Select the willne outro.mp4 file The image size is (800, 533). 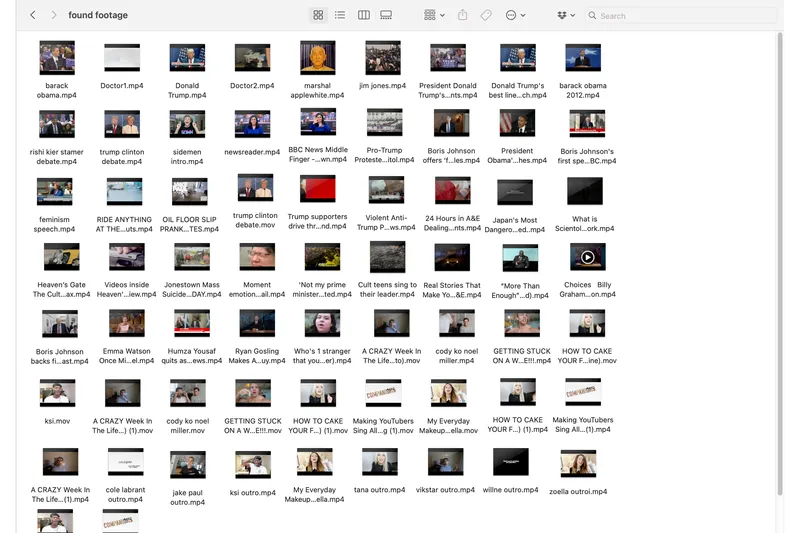pos(511,462)
